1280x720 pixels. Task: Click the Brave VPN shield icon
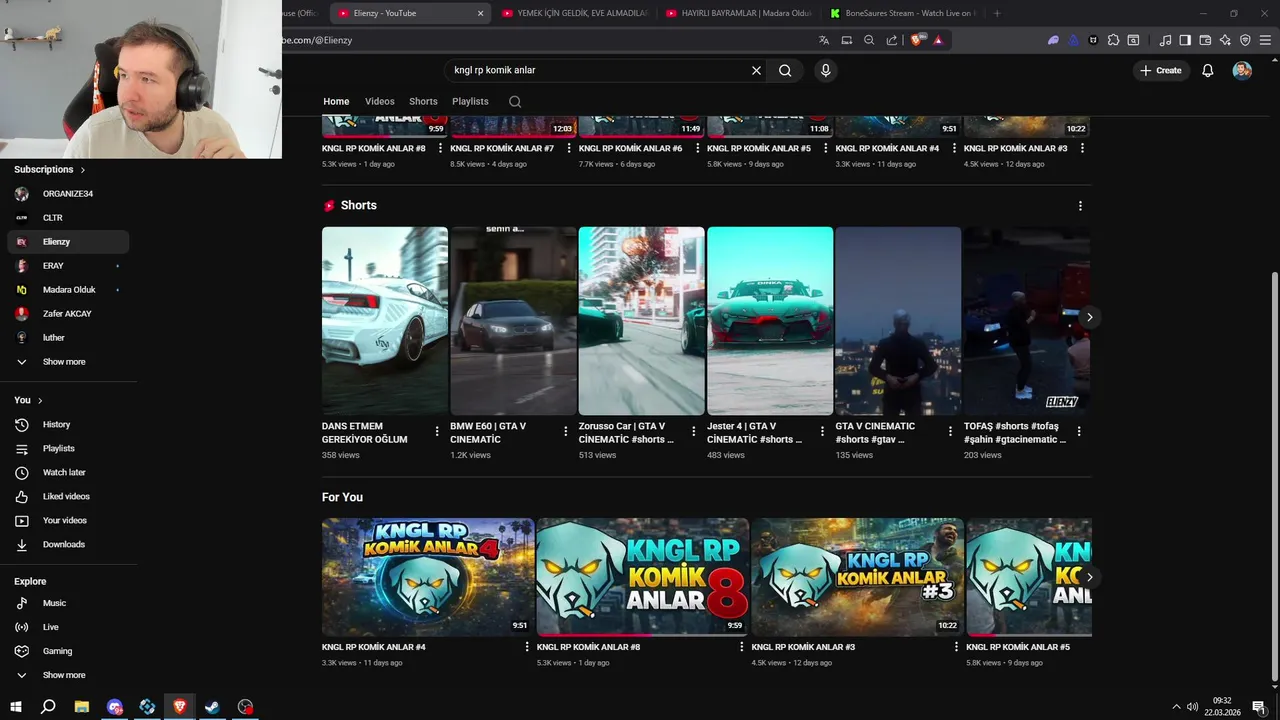[x=1245, y=40]
